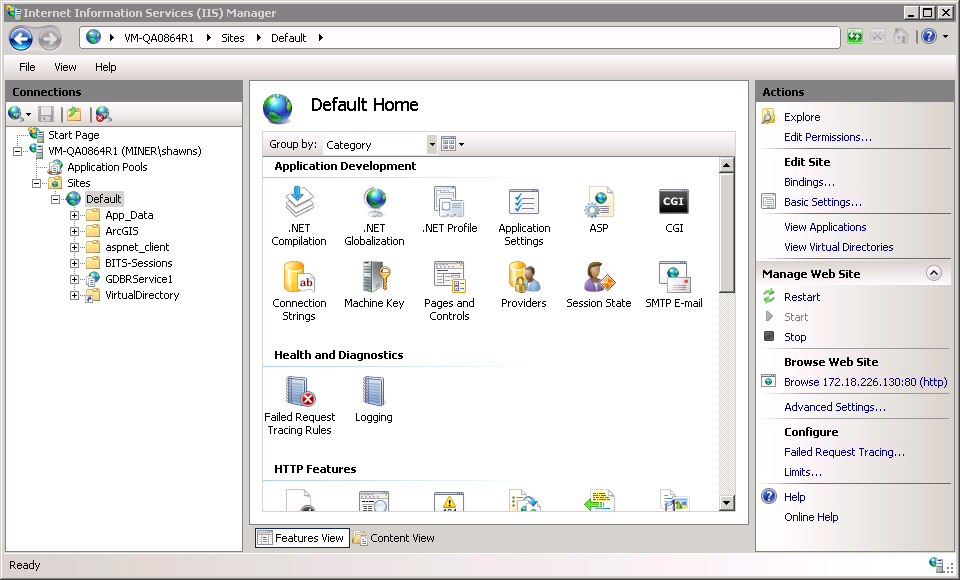Viewport: 960px width, 580px height.
Task: Click the Limits configure link
Action: tap(803, 472)
